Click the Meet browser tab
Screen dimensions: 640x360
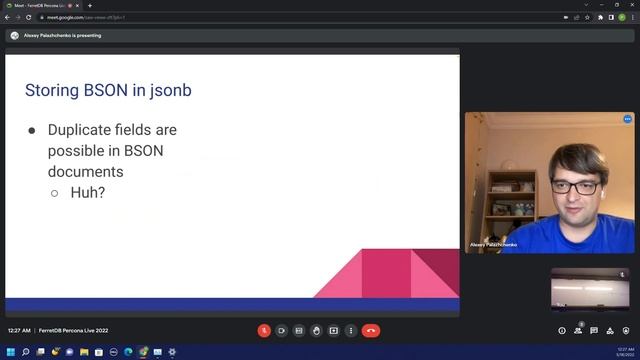pyautogui.click(x=42, y=6)
